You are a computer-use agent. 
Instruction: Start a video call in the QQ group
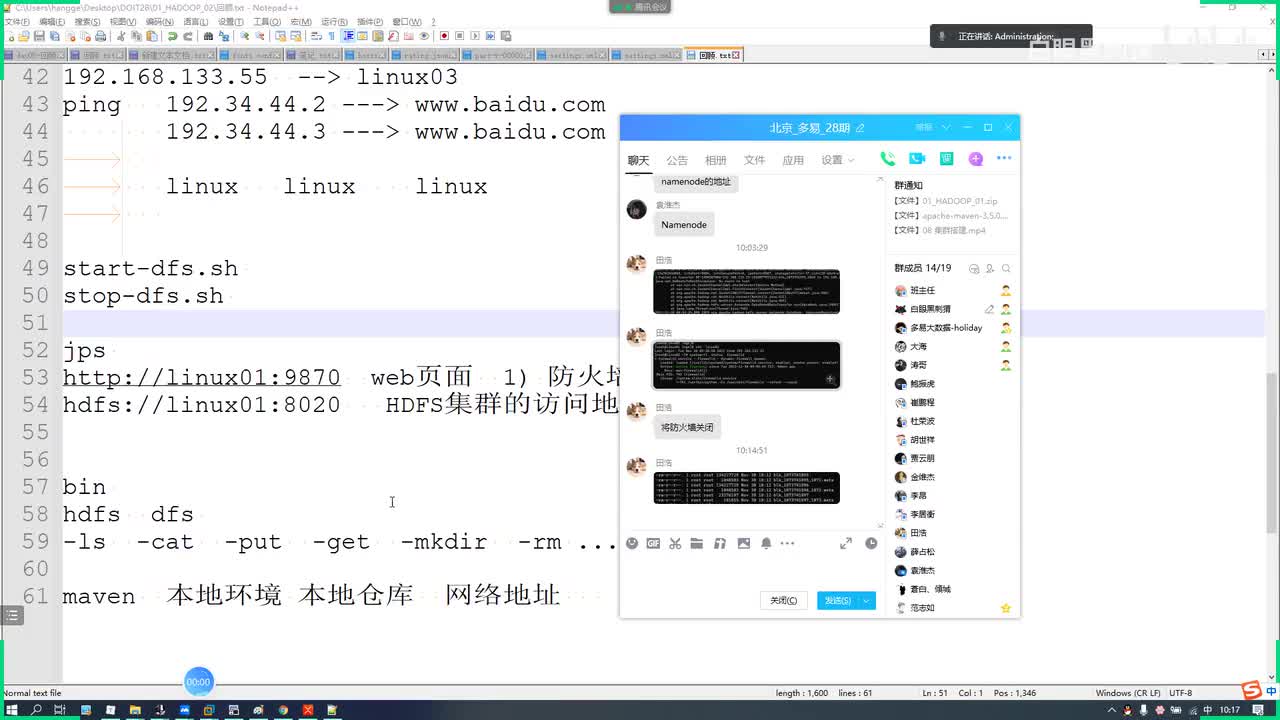(x=917, y=159)
